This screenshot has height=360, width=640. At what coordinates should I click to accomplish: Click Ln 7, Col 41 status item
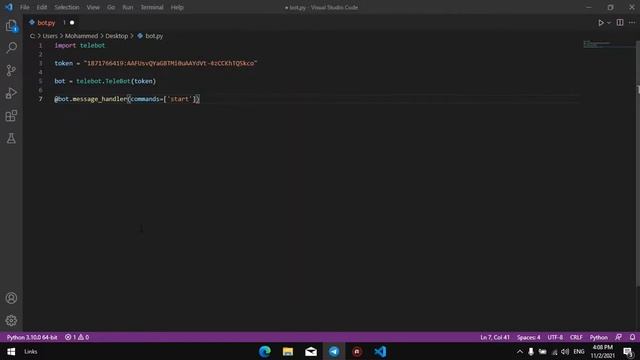pyautogui.click(x=495, y=337)
